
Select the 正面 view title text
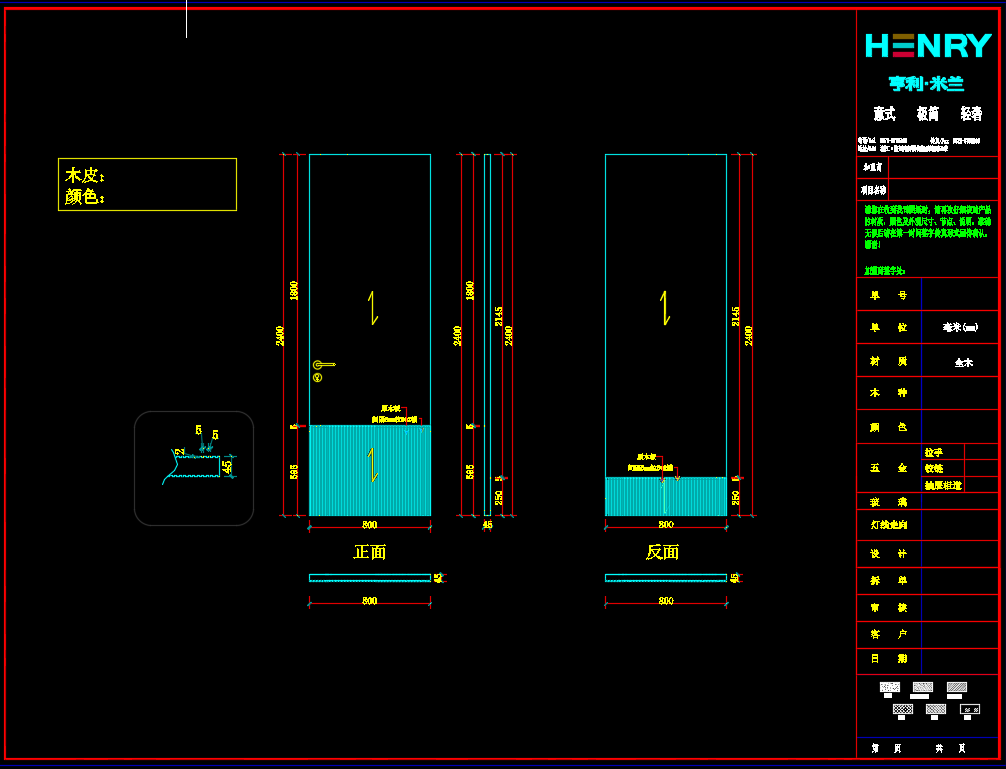coord(369,552)
